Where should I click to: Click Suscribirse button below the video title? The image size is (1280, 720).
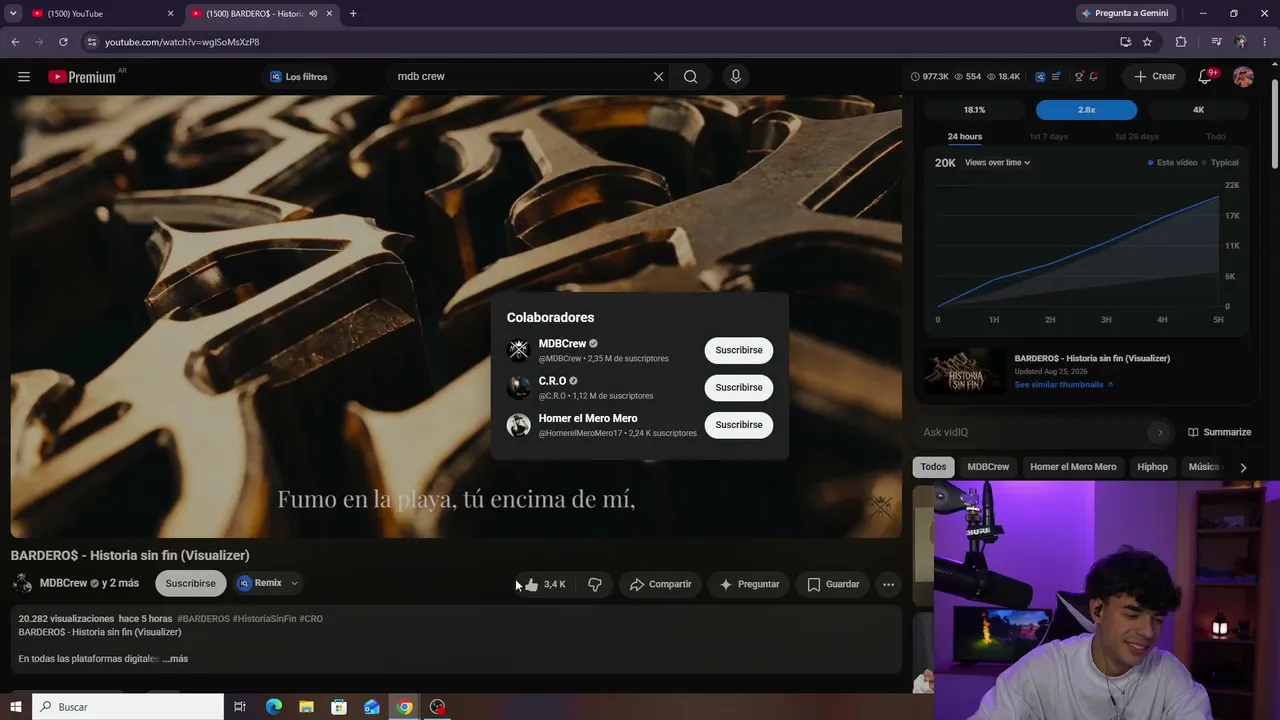pos(190,583)
